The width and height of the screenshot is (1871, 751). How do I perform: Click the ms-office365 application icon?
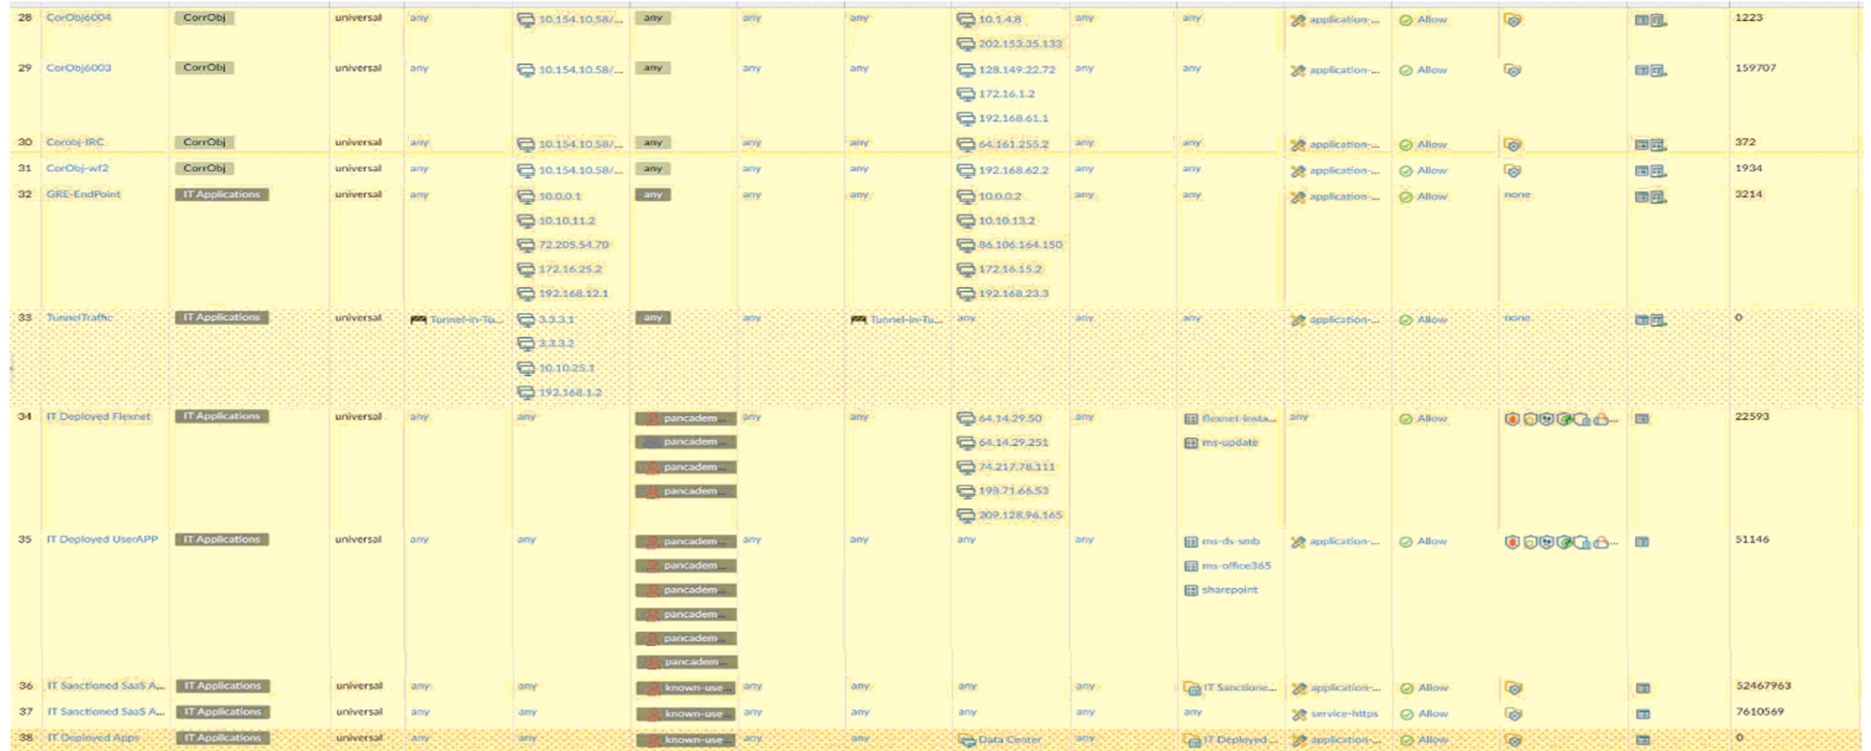[1191, 566]
